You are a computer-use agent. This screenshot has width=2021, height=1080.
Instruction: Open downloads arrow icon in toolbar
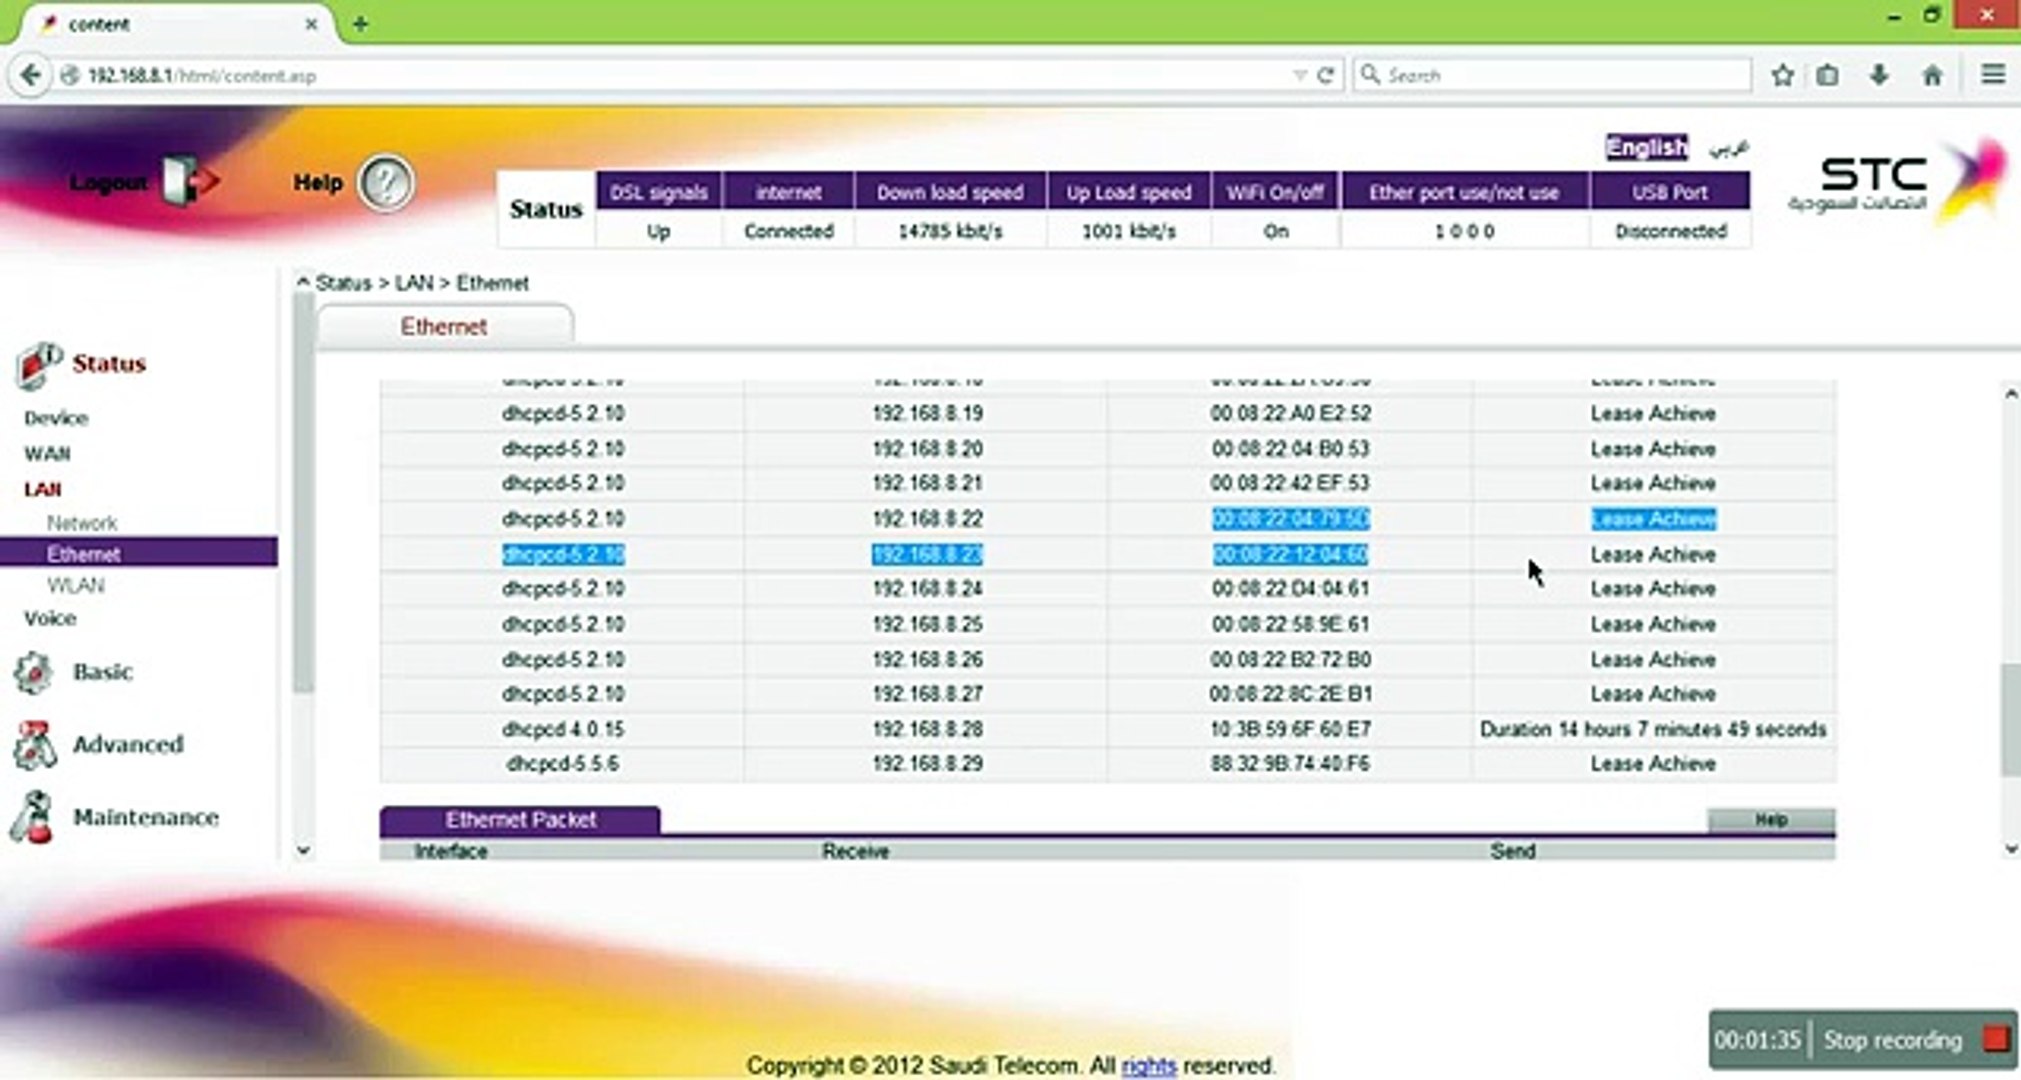[1879, 75]
